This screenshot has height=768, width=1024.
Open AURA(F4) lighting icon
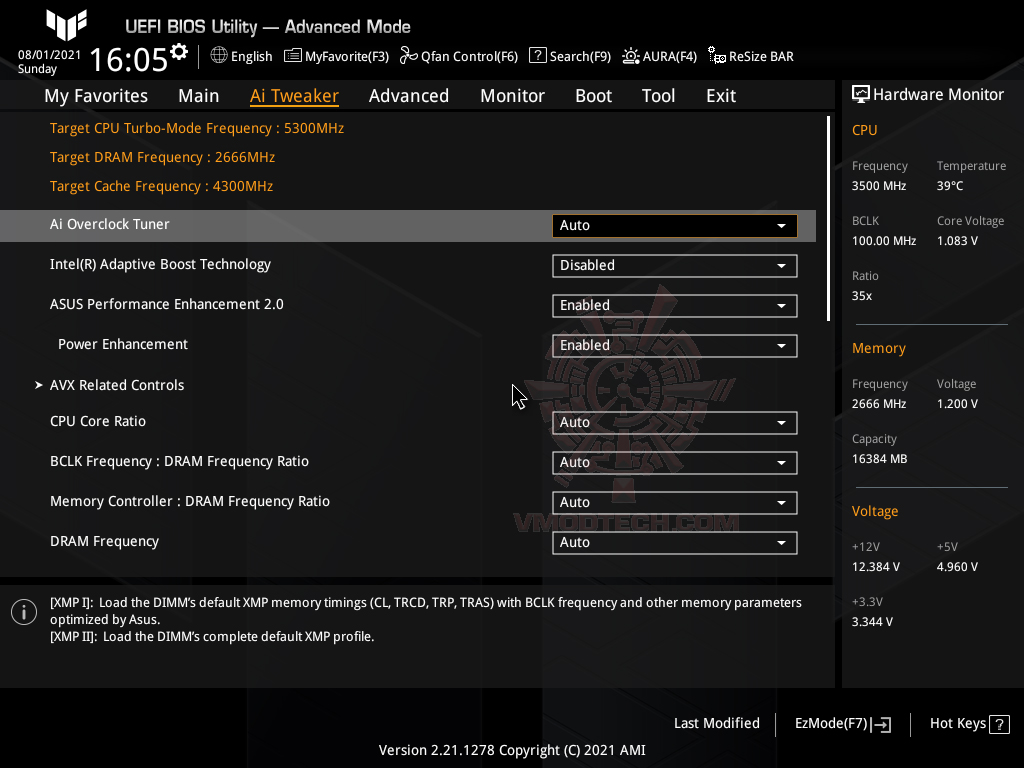point(631,56)
